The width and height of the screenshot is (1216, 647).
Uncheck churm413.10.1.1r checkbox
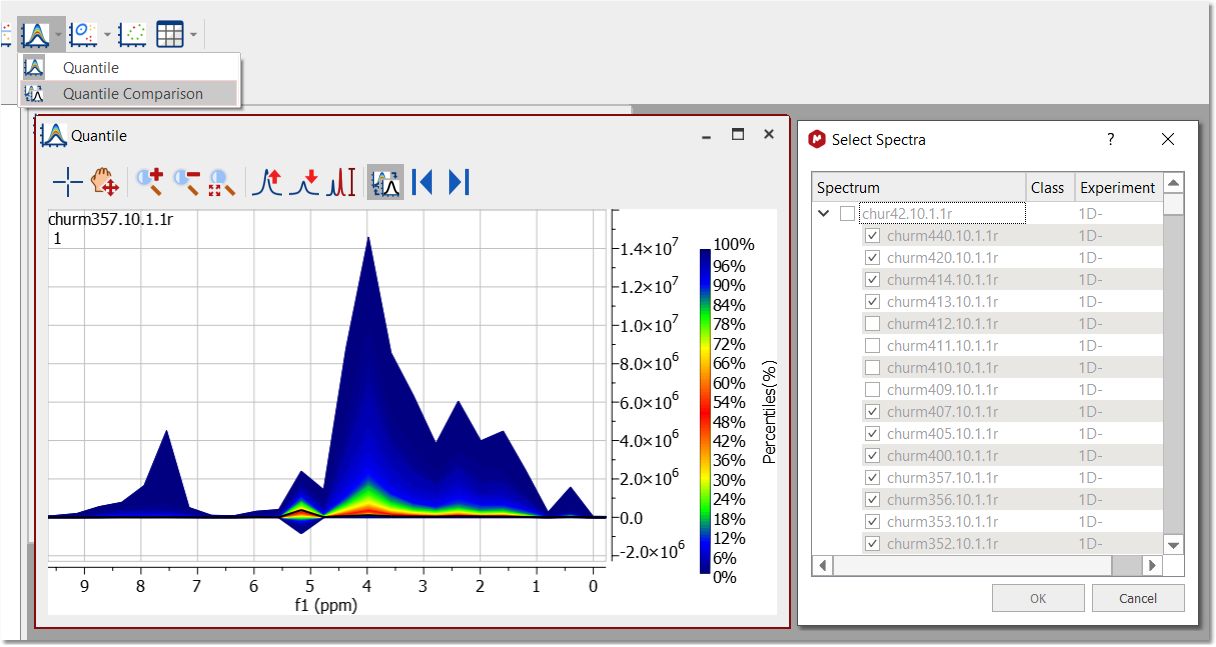pos(872,302)
